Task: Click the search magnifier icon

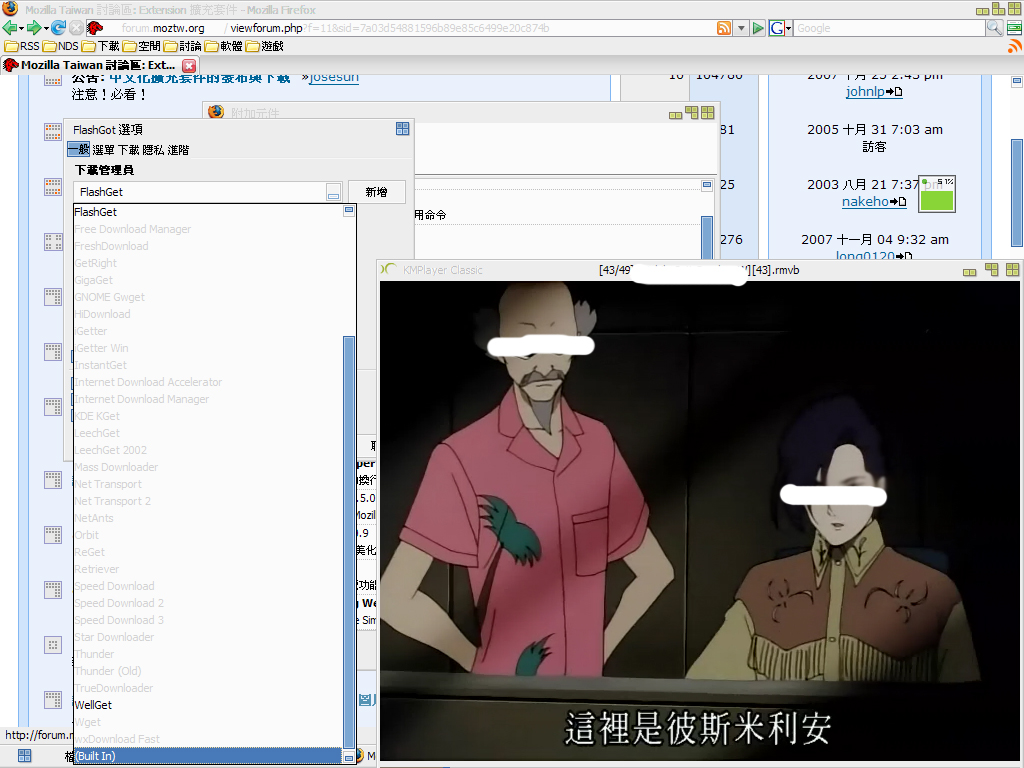Action: click(994, 28)
